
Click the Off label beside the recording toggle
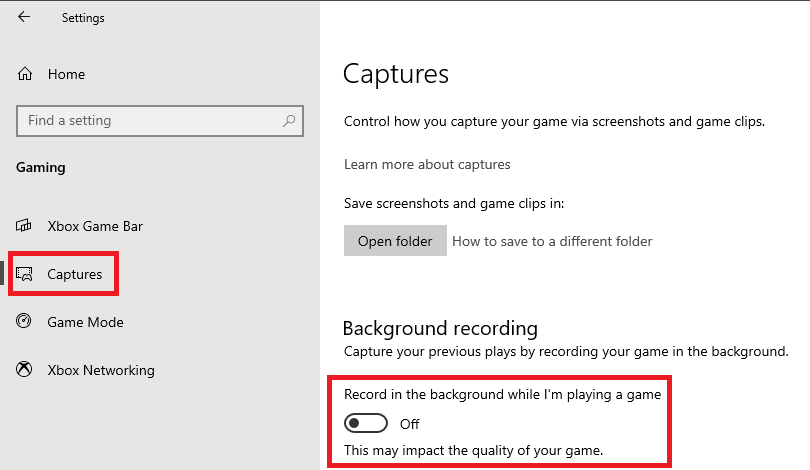[410, 425]
